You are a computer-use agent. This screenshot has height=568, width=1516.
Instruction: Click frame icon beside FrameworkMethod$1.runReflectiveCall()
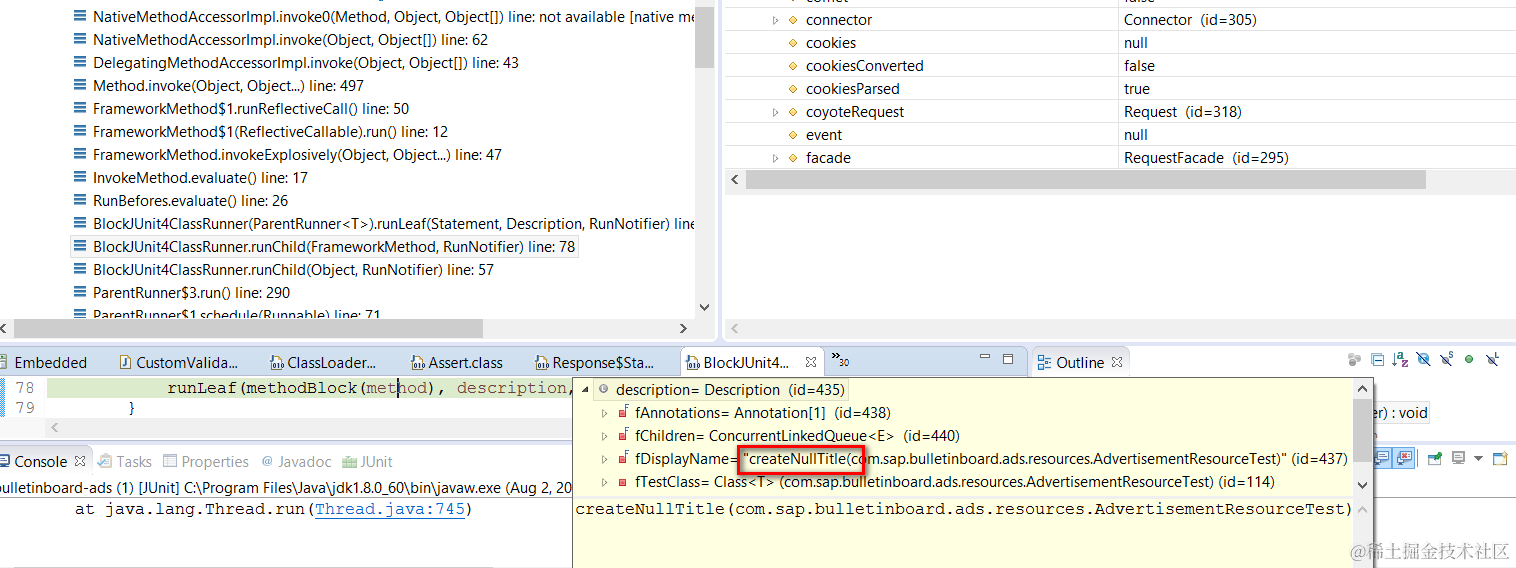(80, 109)
